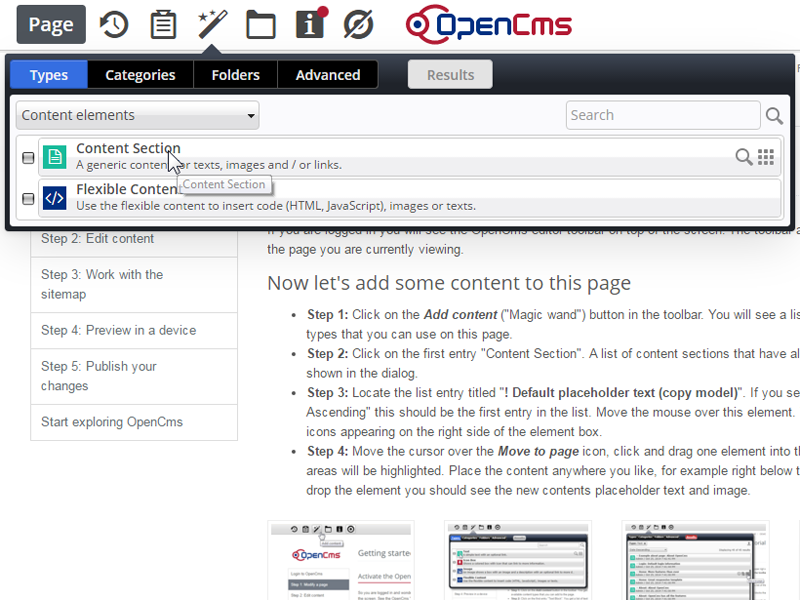Click into the Search input field
The height and width of the screenshot is (600, 800).
click(663, 115)
